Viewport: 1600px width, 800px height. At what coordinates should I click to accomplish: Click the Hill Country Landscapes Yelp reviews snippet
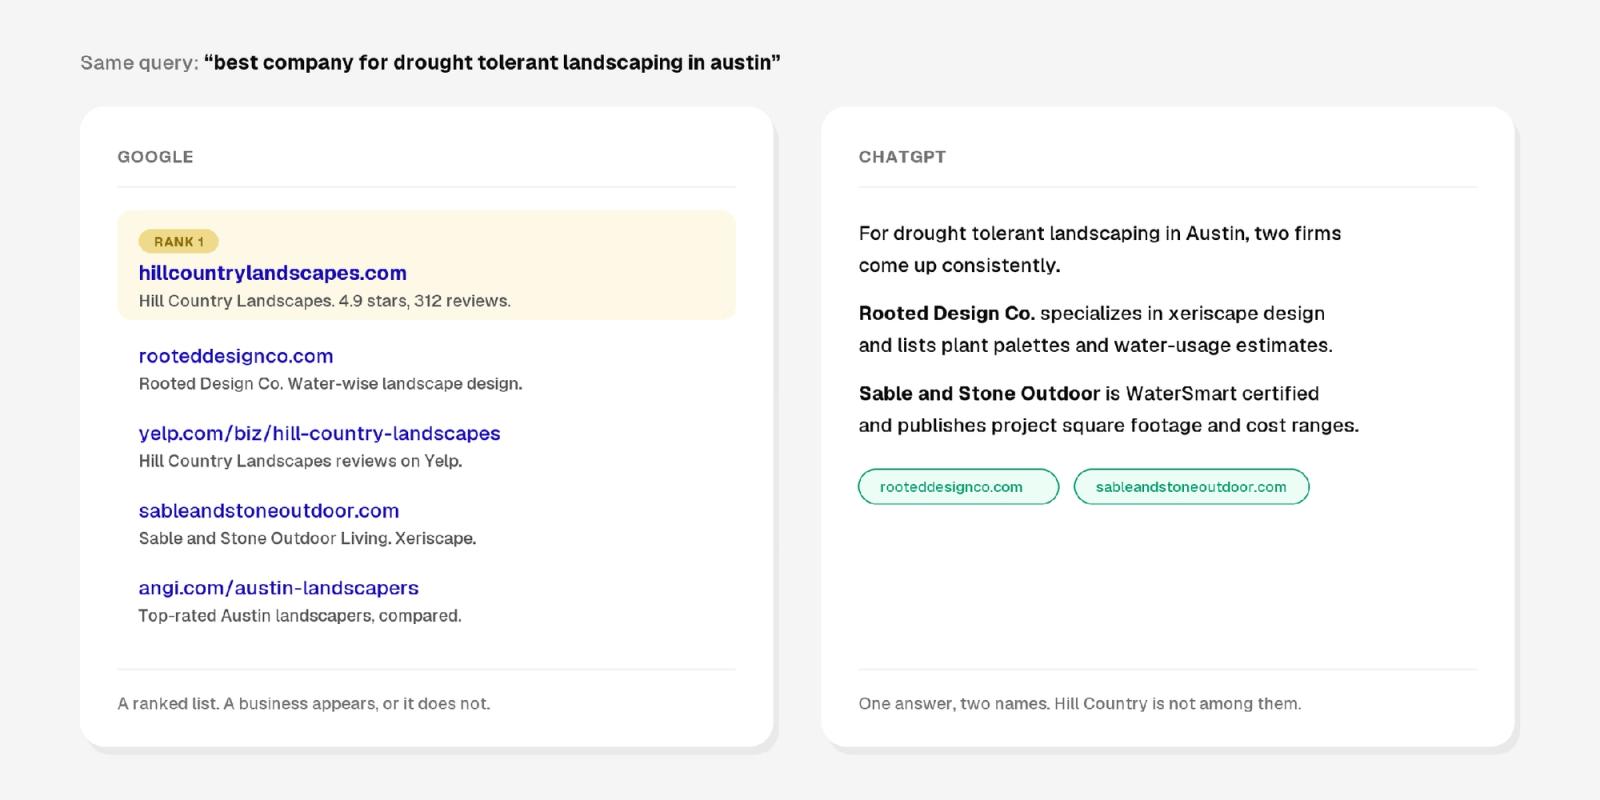pyautogui.click(x=300, y=461)
